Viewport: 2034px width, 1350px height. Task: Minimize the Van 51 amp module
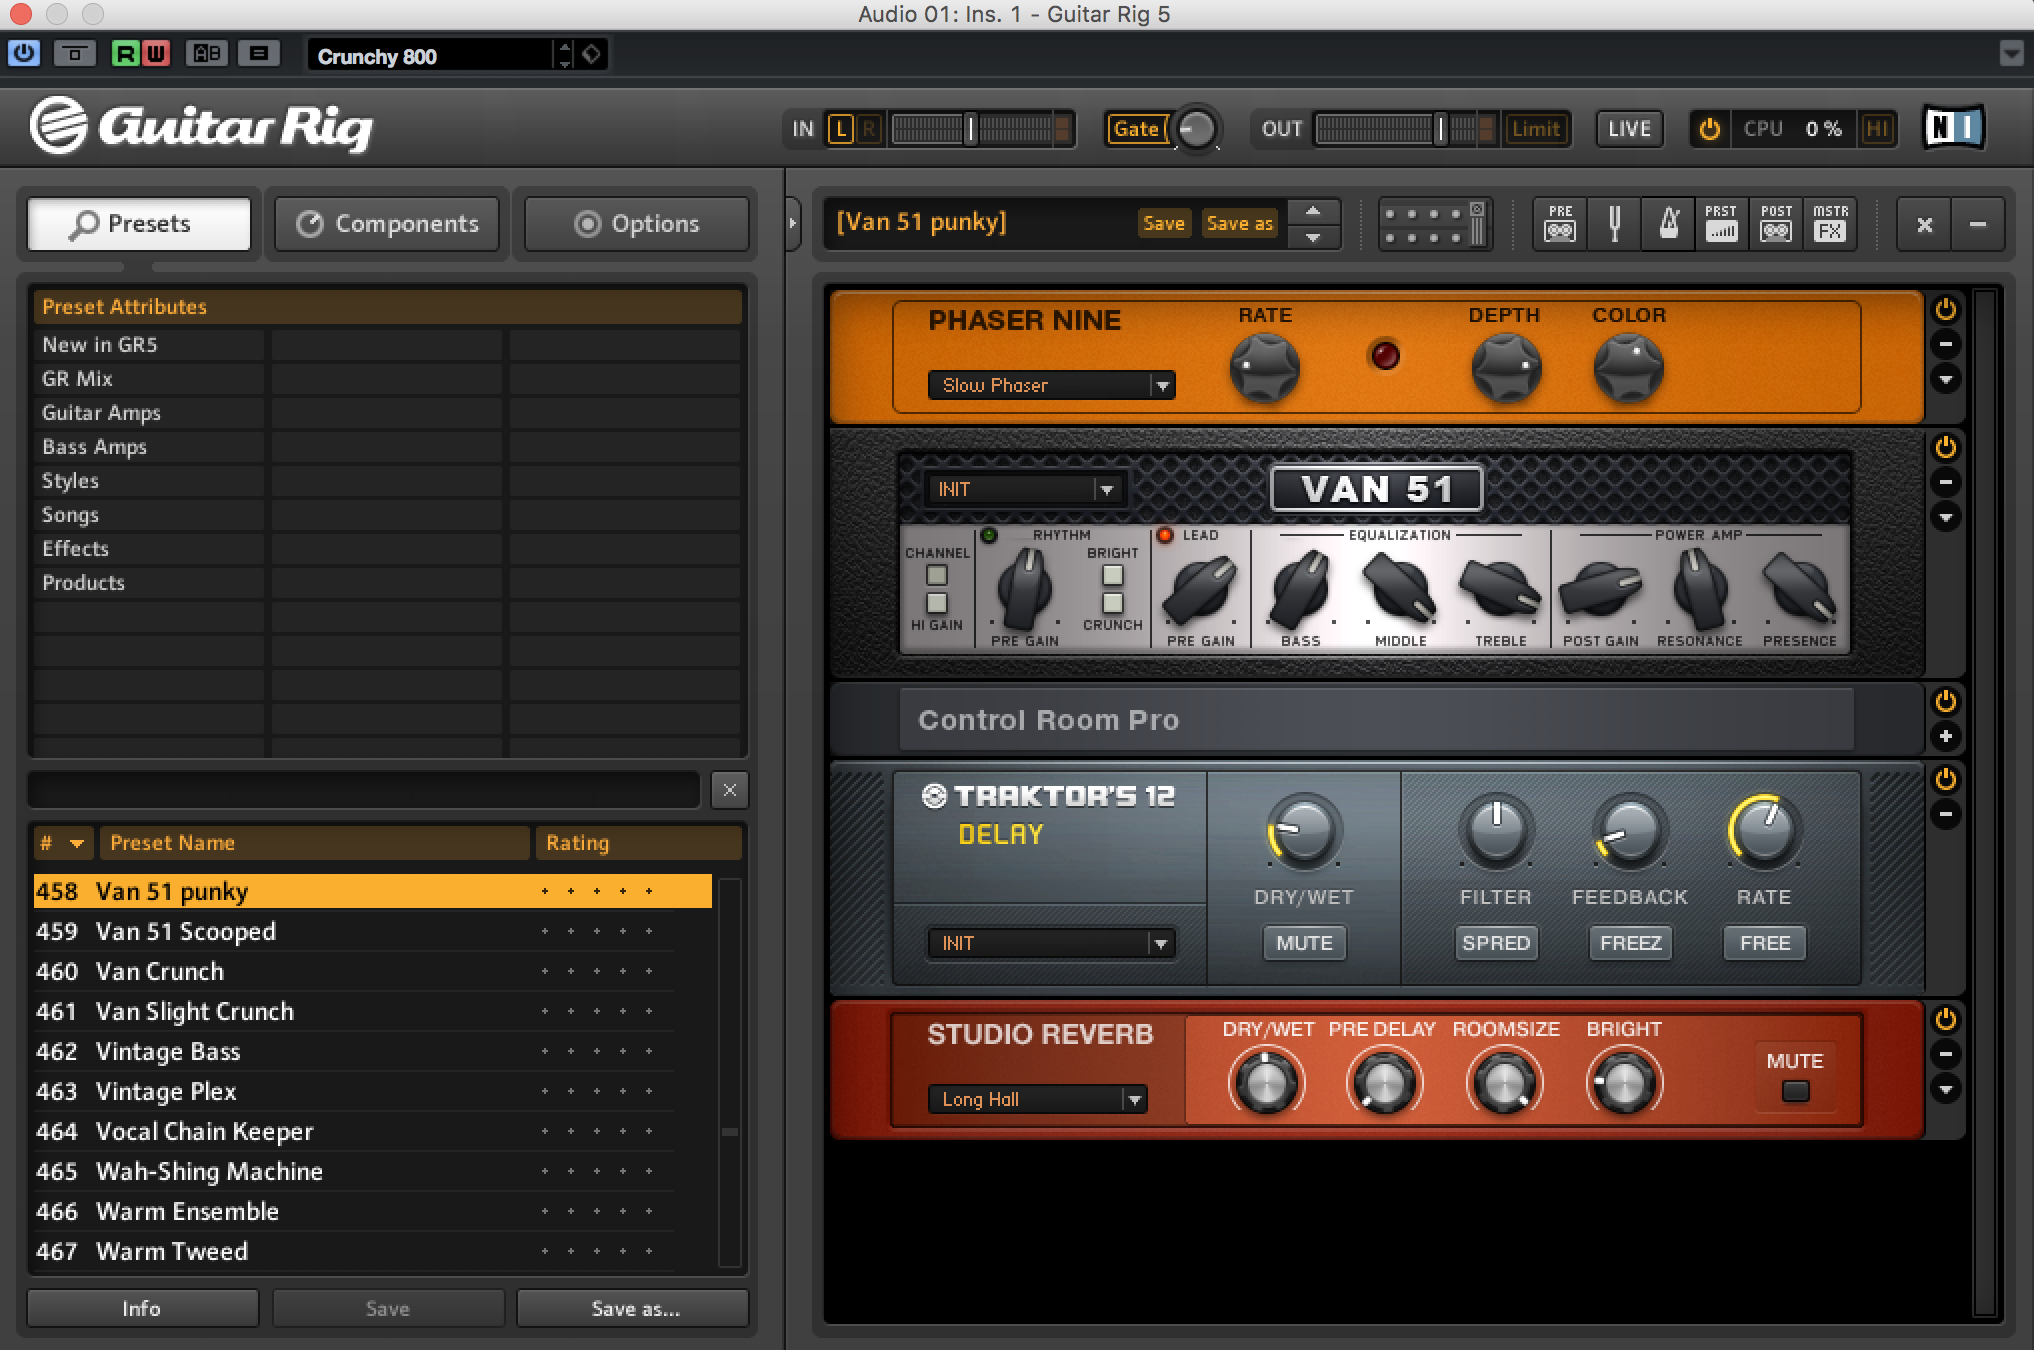[x=1945, y=482]
